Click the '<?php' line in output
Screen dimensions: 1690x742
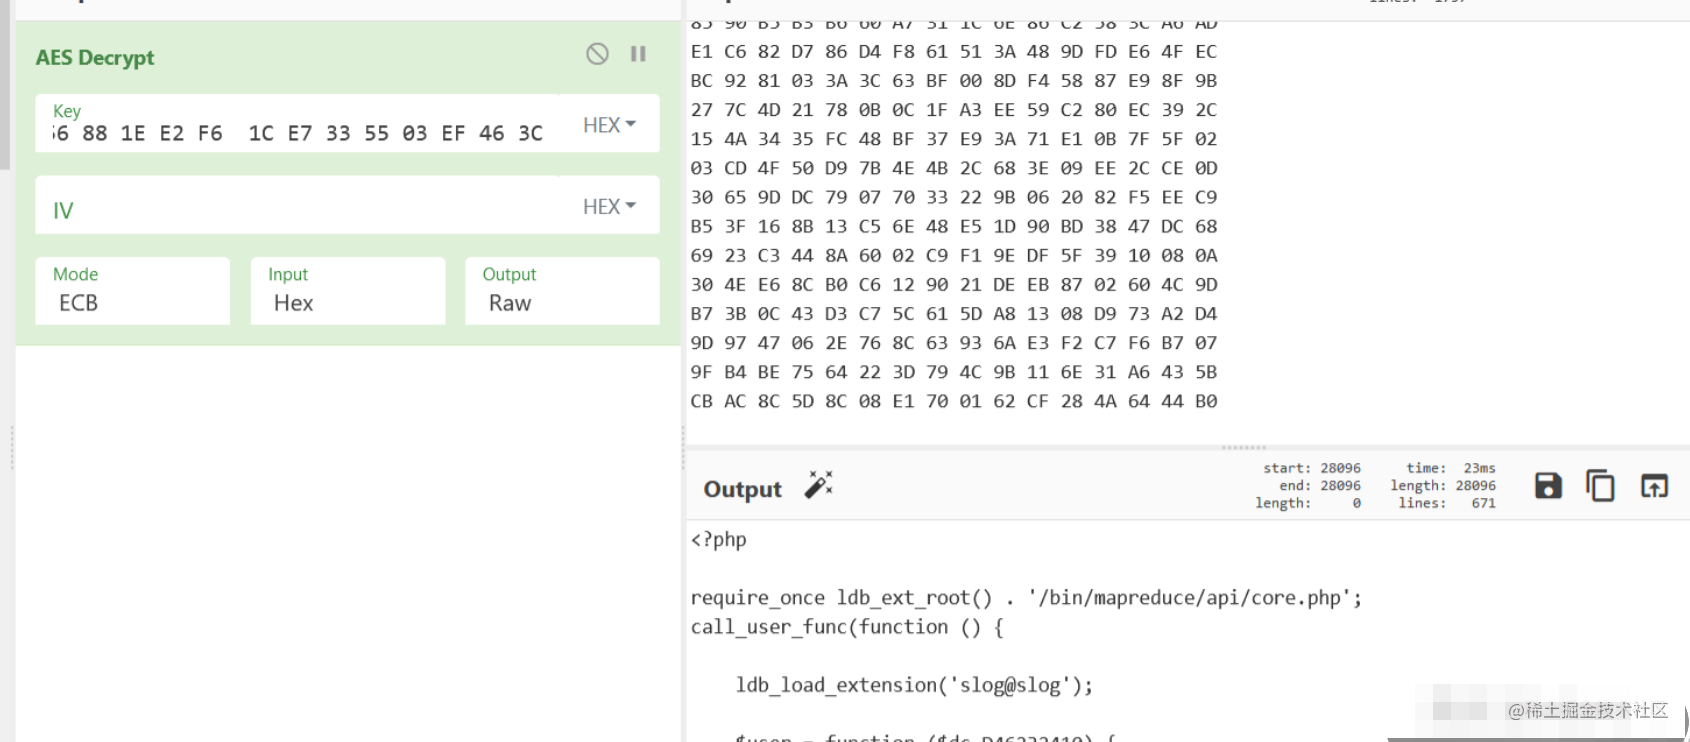pos(719,539)
